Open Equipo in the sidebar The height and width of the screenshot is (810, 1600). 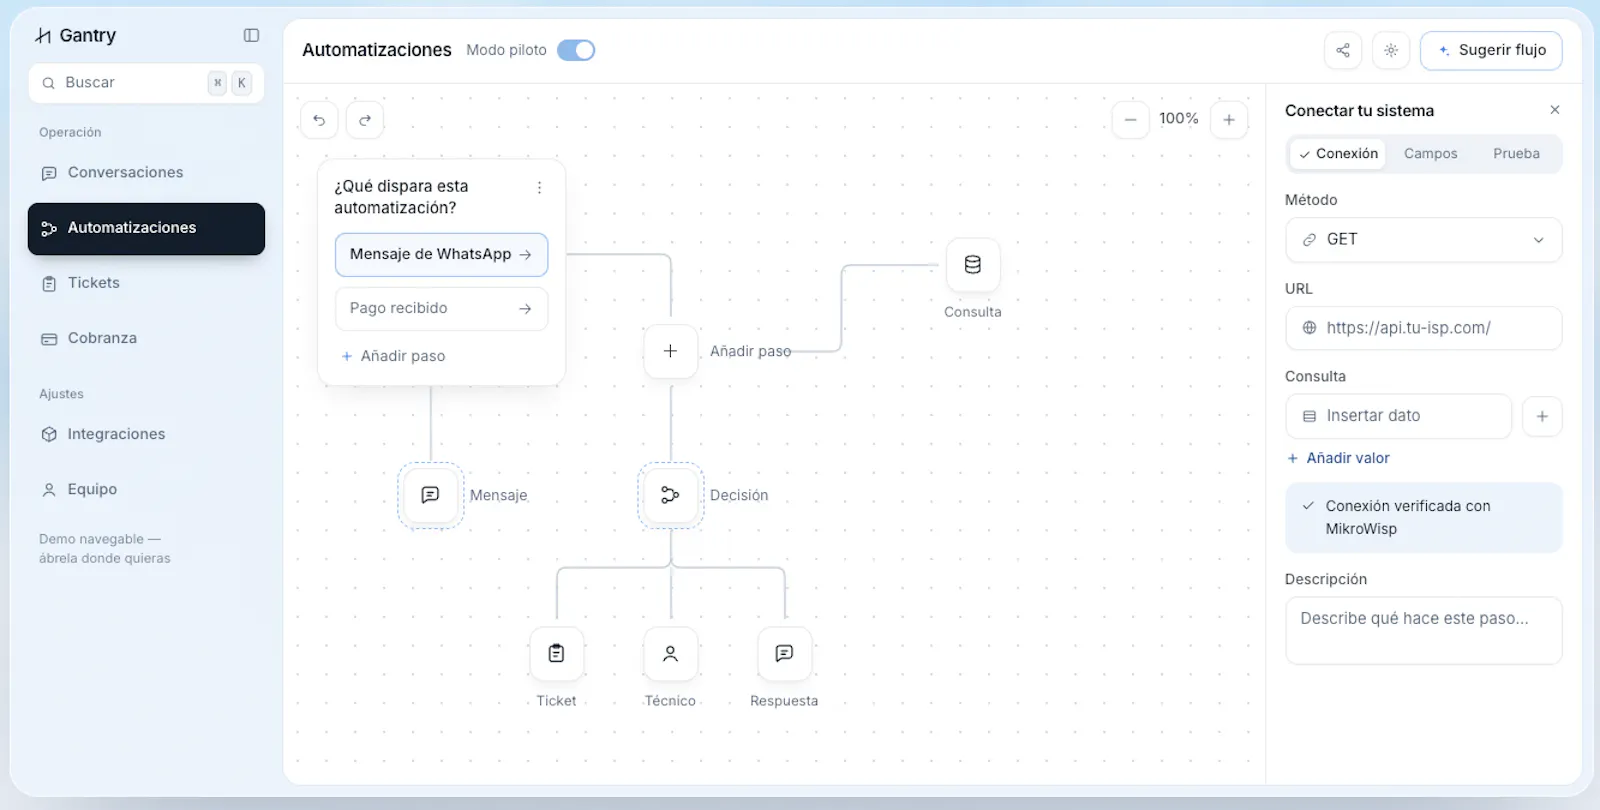[x=146, y=489]
